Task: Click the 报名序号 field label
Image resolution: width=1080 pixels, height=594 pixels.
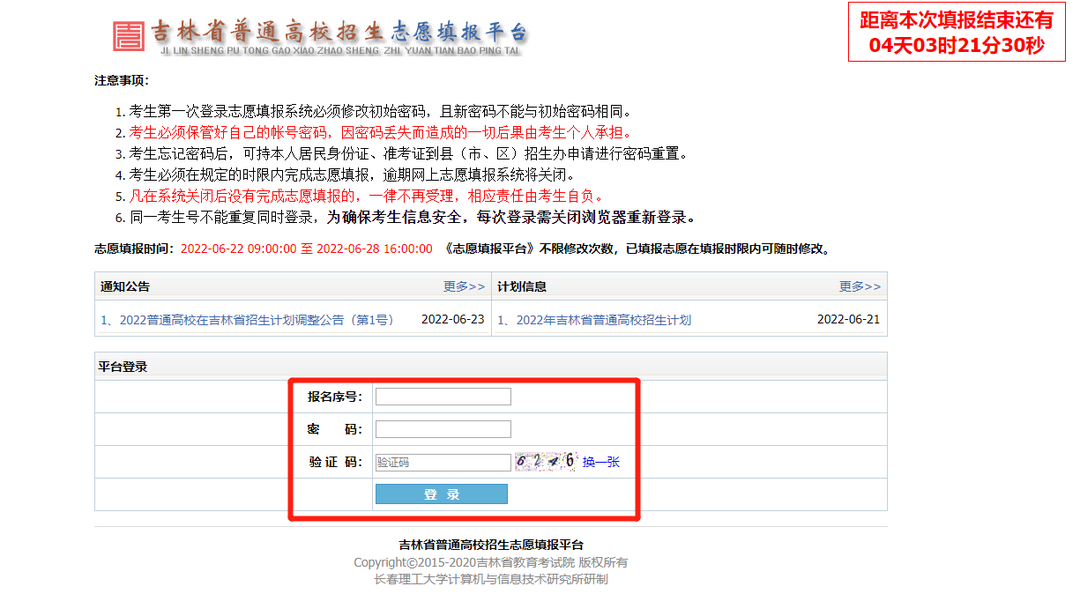Action: pyautogui.click(x=334, y=397)
